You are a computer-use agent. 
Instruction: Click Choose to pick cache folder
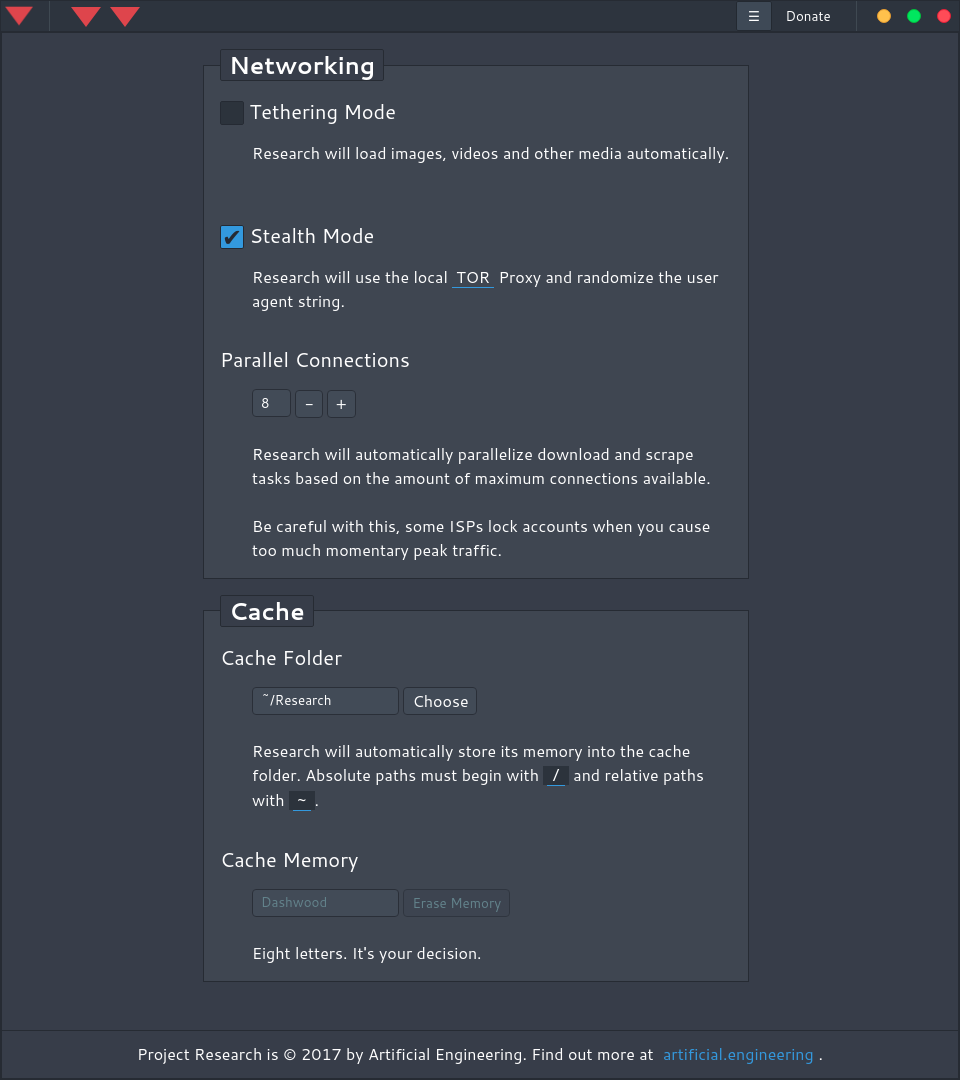440,701
